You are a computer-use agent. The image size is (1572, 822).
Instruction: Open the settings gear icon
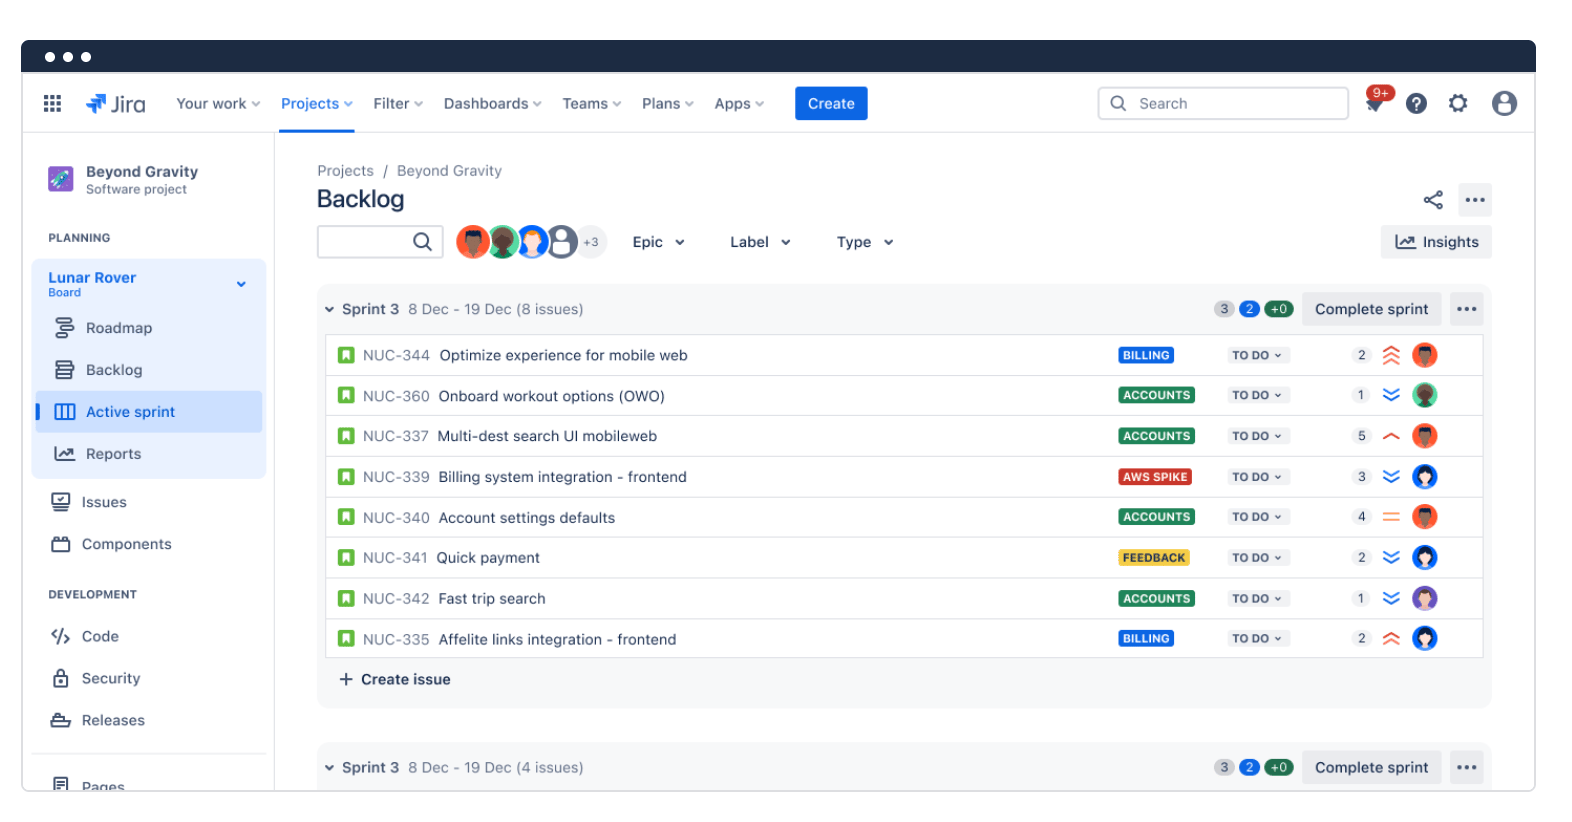pos(1458,103)
